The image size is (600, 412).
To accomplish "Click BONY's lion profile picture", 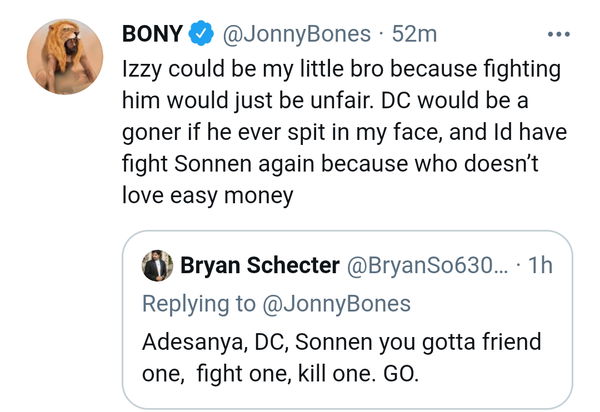I will click(65, 58).
